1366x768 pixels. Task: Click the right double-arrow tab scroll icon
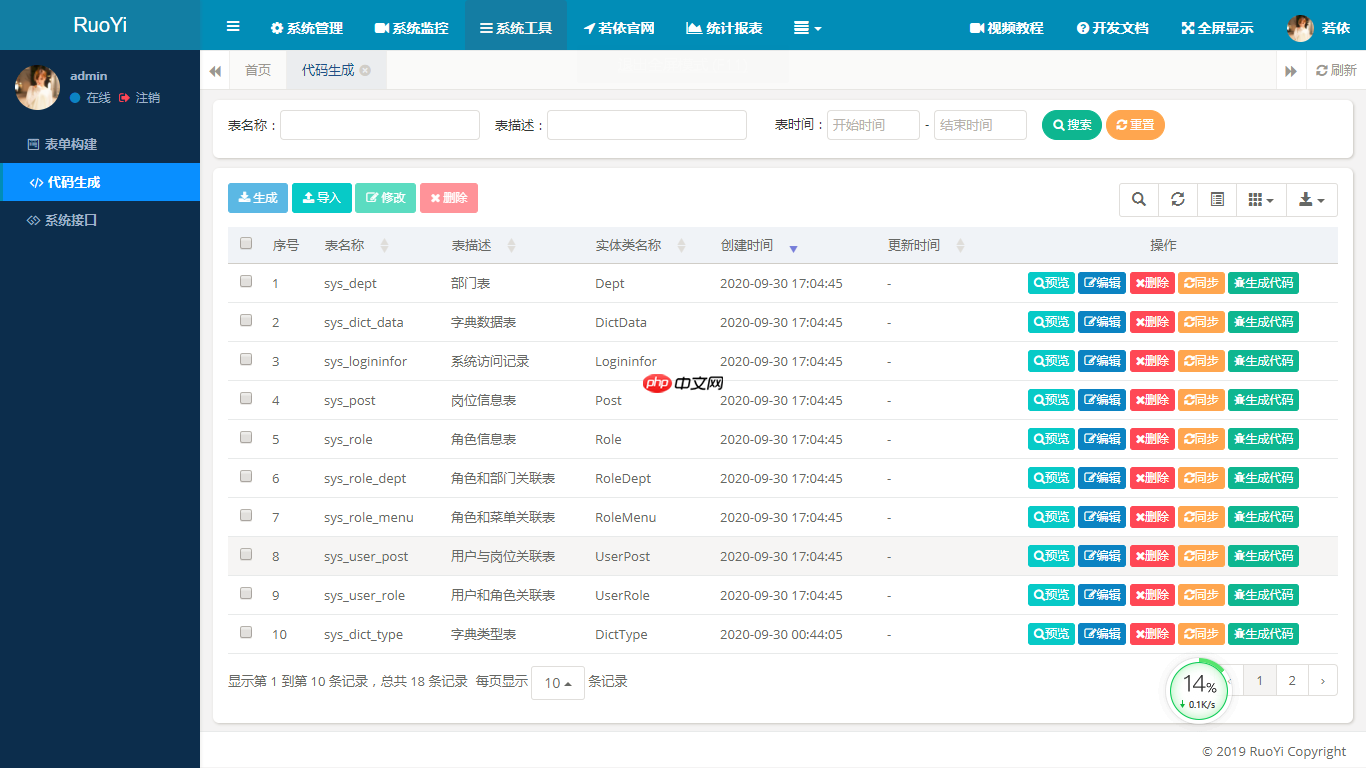click(x=1291, y=70)
